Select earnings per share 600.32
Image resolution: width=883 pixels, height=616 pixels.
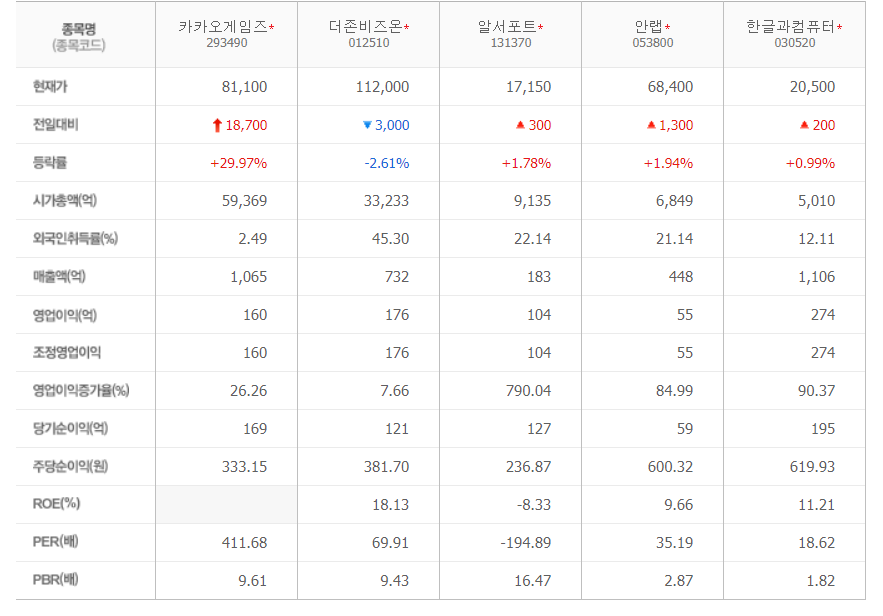click(x=670, y=467)
